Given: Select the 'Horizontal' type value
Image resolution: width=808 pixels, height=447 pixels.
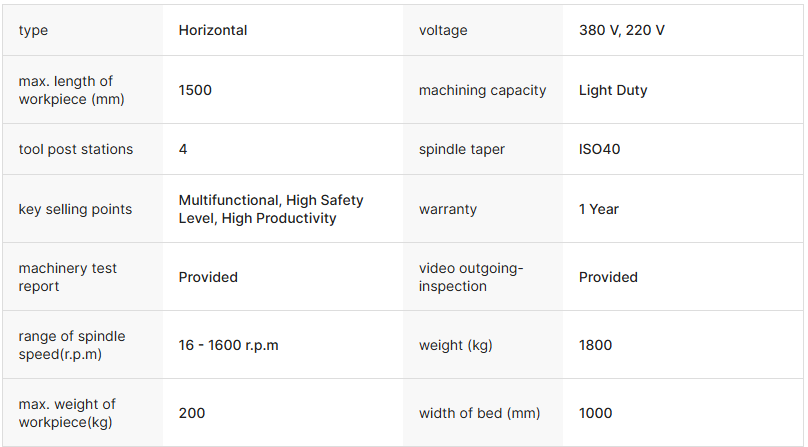Looking at the screenshot, I should pyautogui.click(x=213, y=30).
